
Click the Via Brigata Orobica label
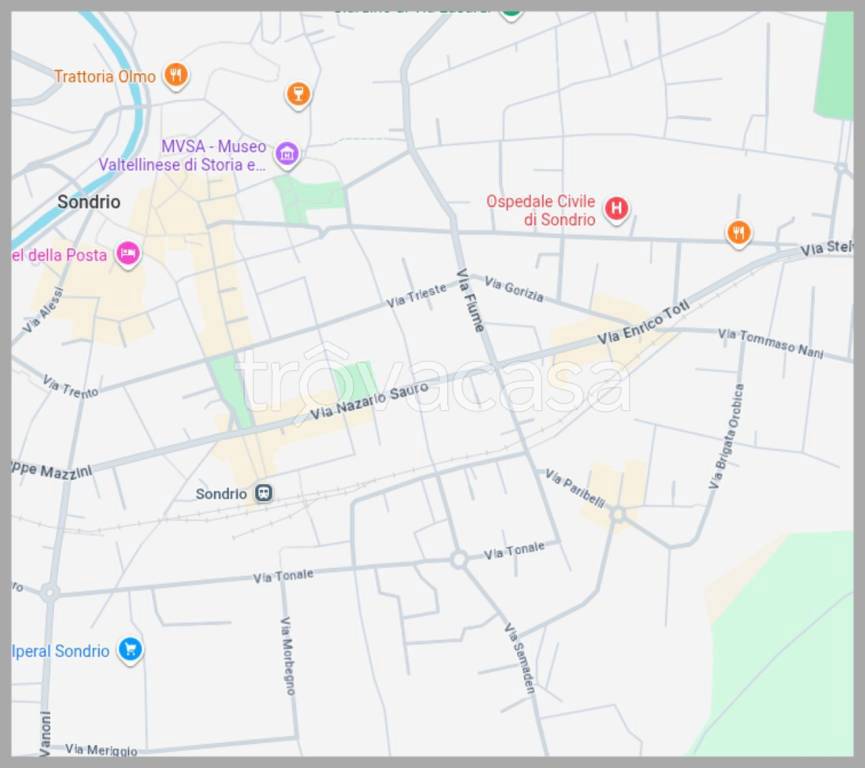tap(726, 436)
